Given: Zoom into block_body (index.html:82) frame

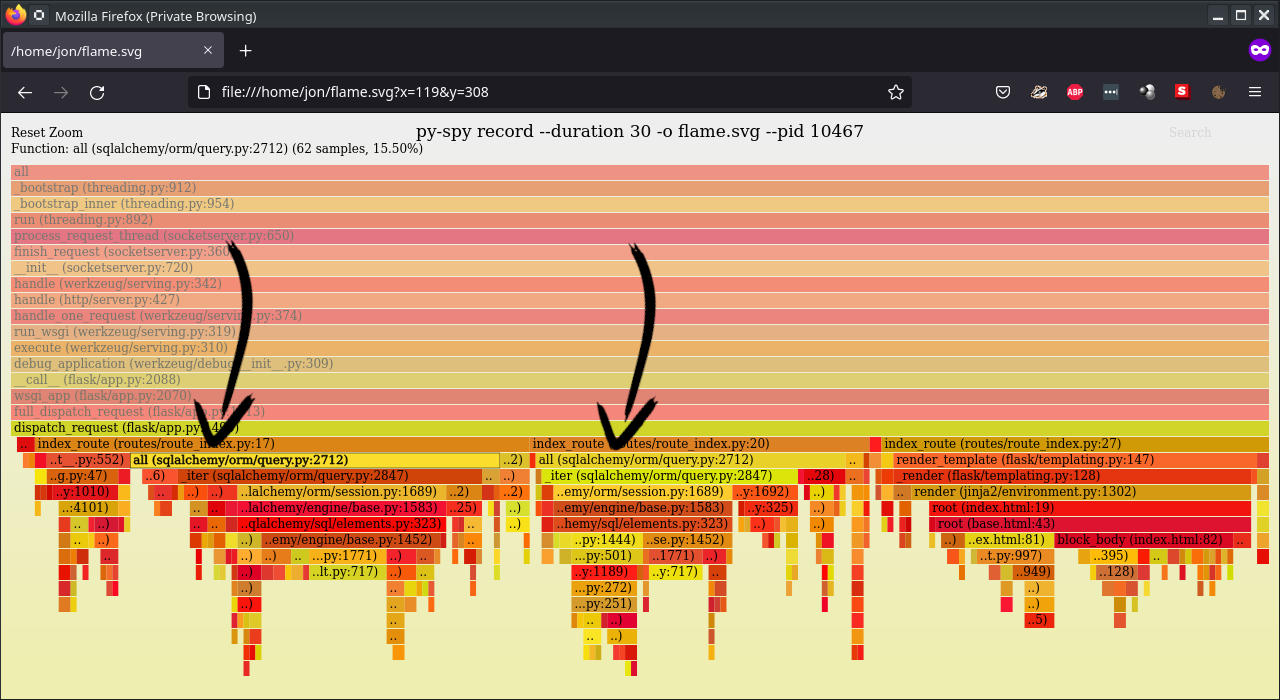Looking at the screenshot, I should coord(1140,540).
